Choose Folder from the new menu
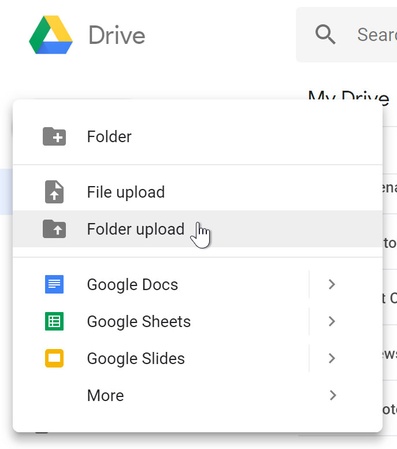The width and height of the screenshot is (397, 449). (198, 137)
